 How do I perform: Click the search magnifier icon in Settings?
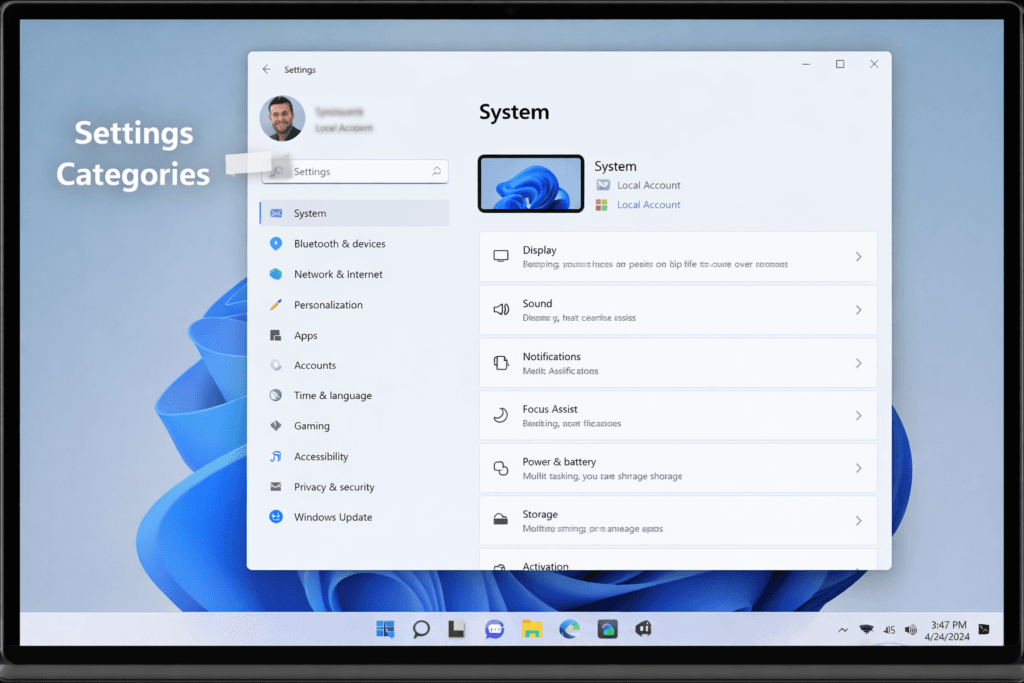436,172
